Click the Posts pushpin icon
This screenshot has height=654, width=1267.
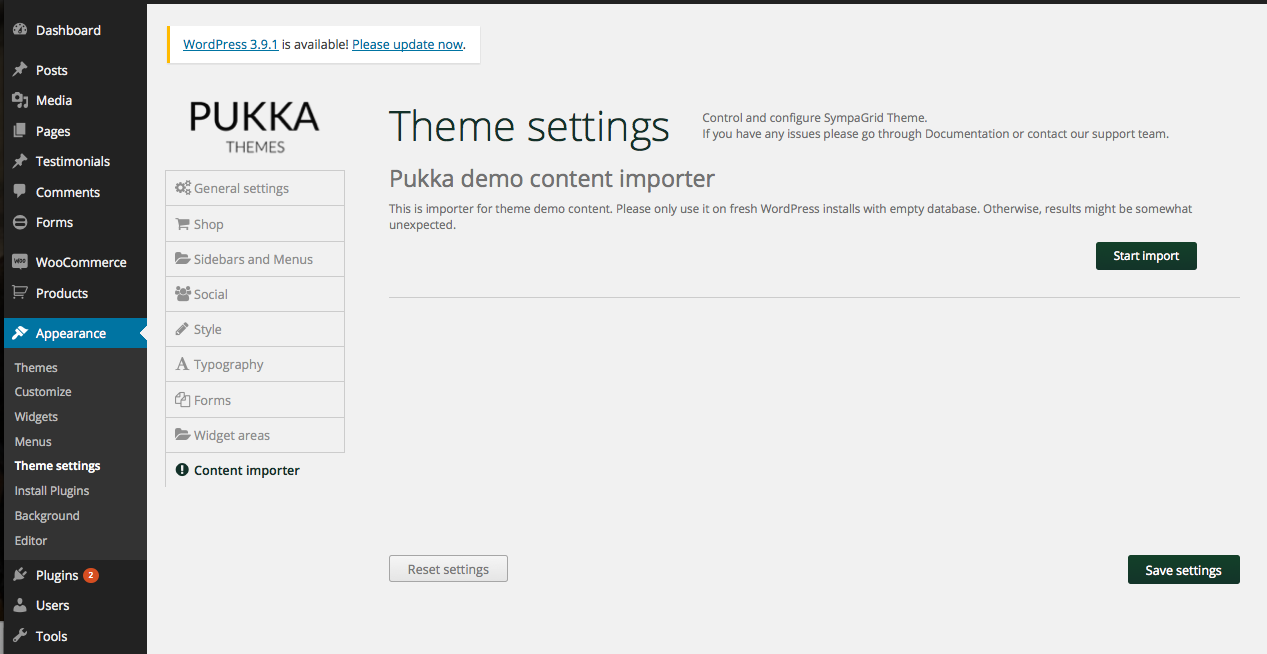point(19,70)
